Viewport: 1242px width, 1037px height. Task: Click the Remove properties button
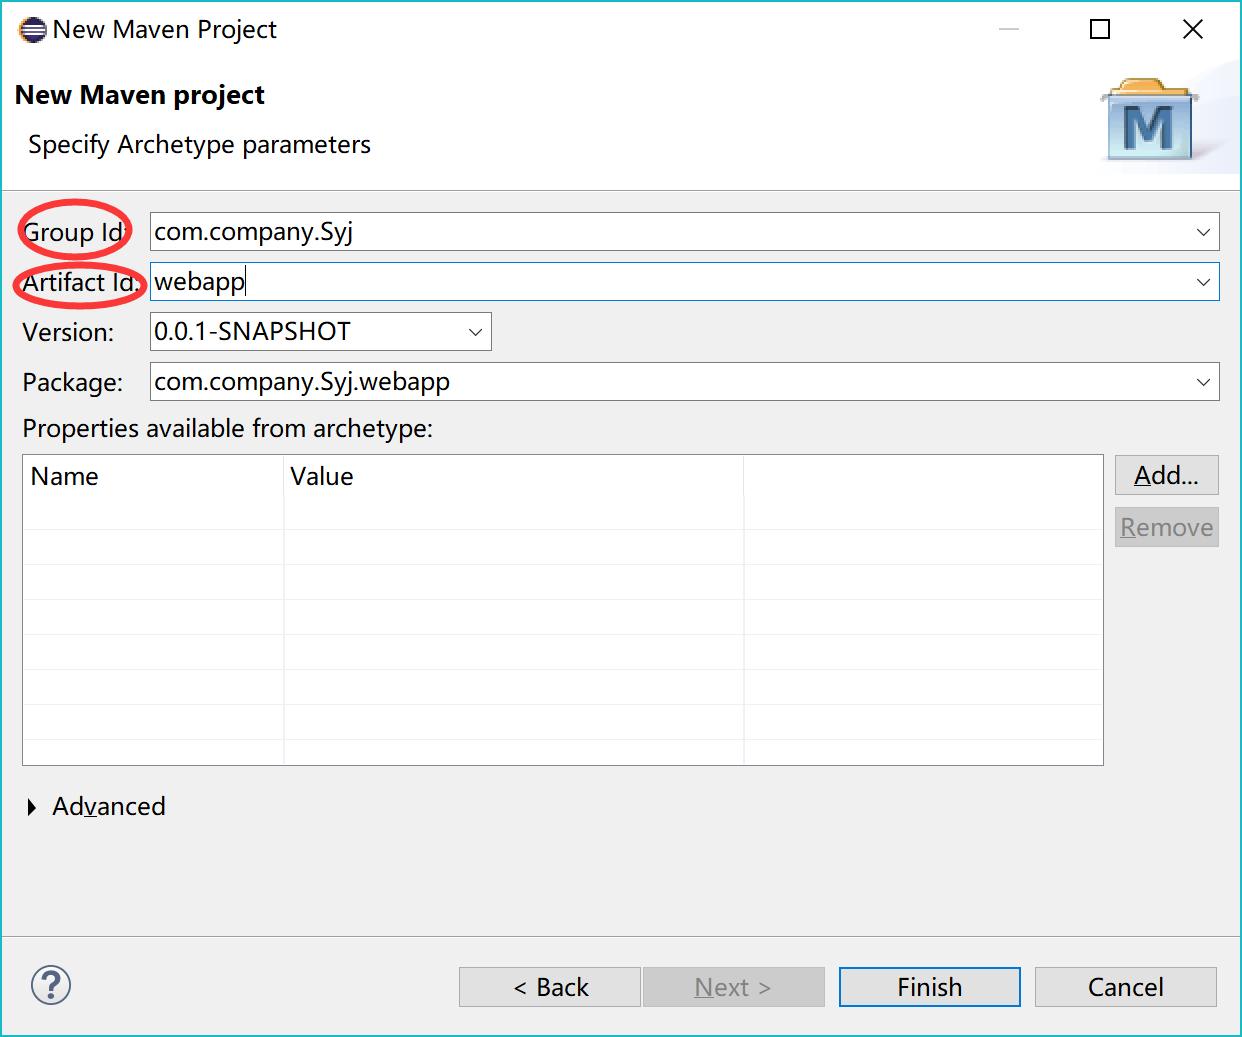(x=1167, y=527)
